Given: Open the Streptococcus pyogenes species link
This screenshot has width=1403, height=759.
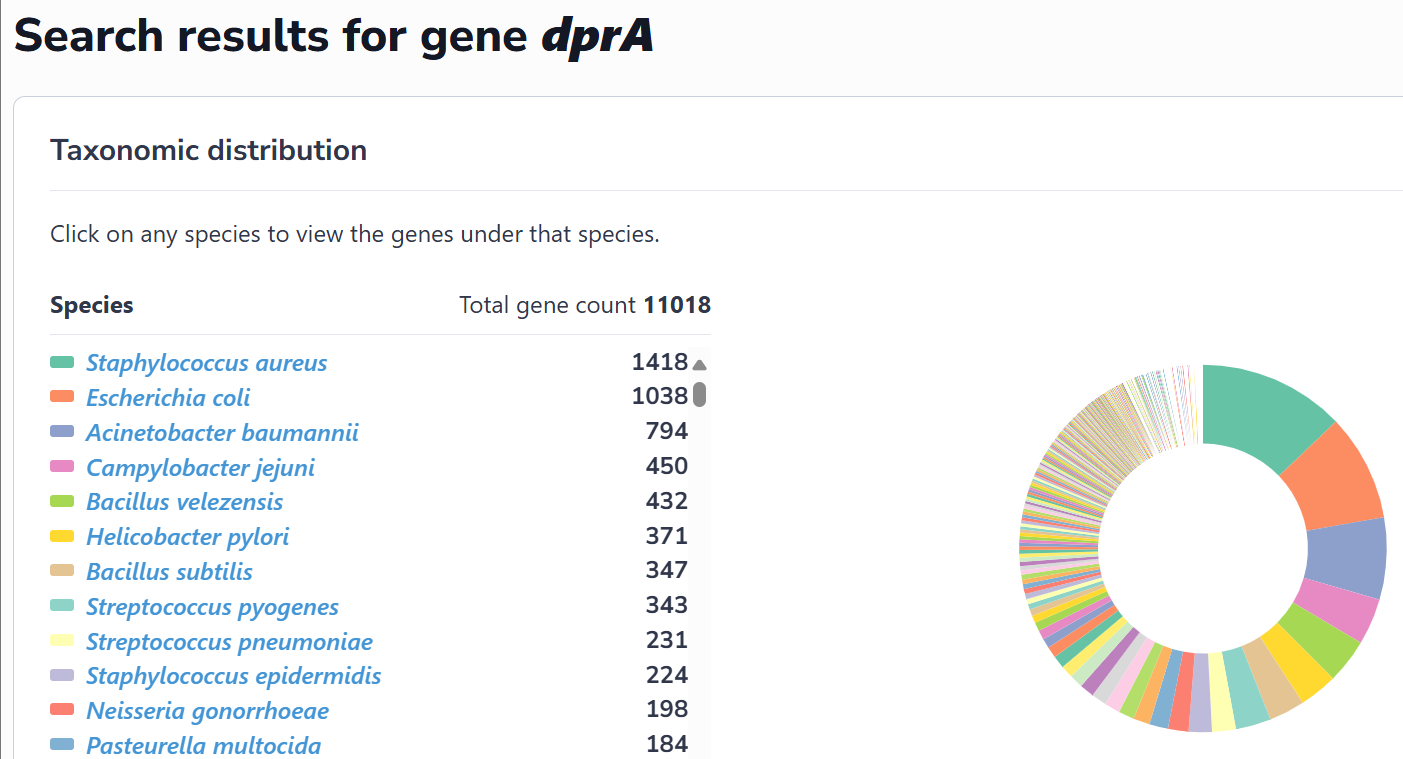Looking at the screenshot, I should (x=212, y=606).
